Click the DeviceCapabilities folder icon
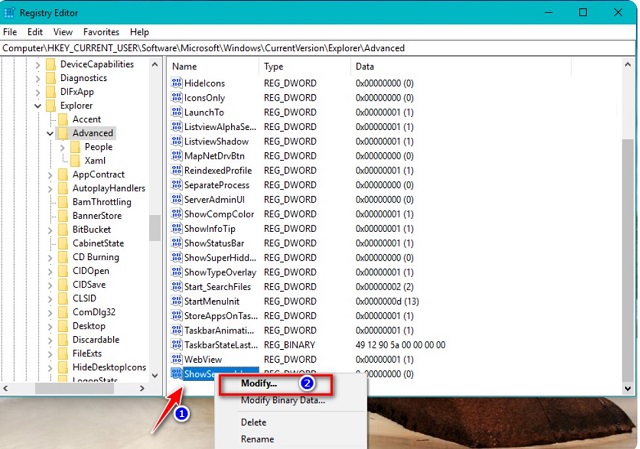 point(51,64)
